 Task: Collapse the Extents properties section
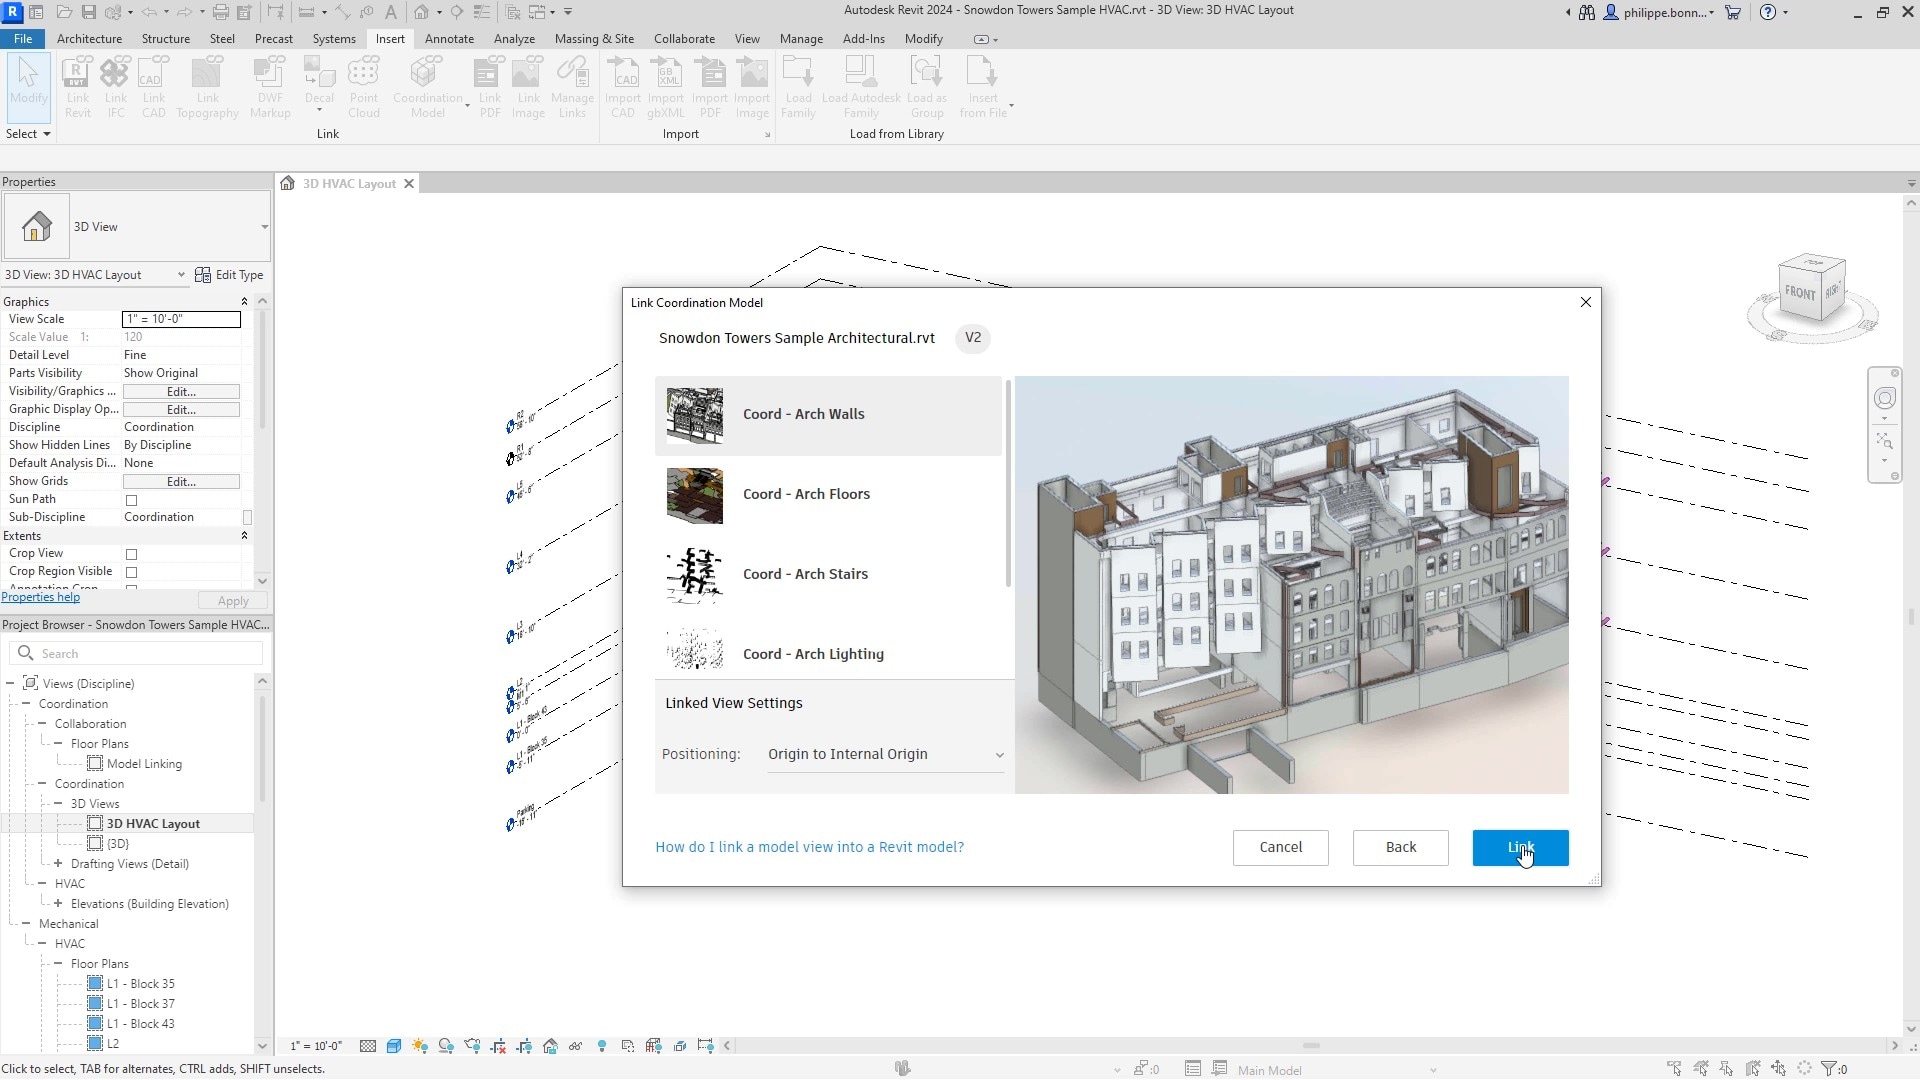pos(244,536)
